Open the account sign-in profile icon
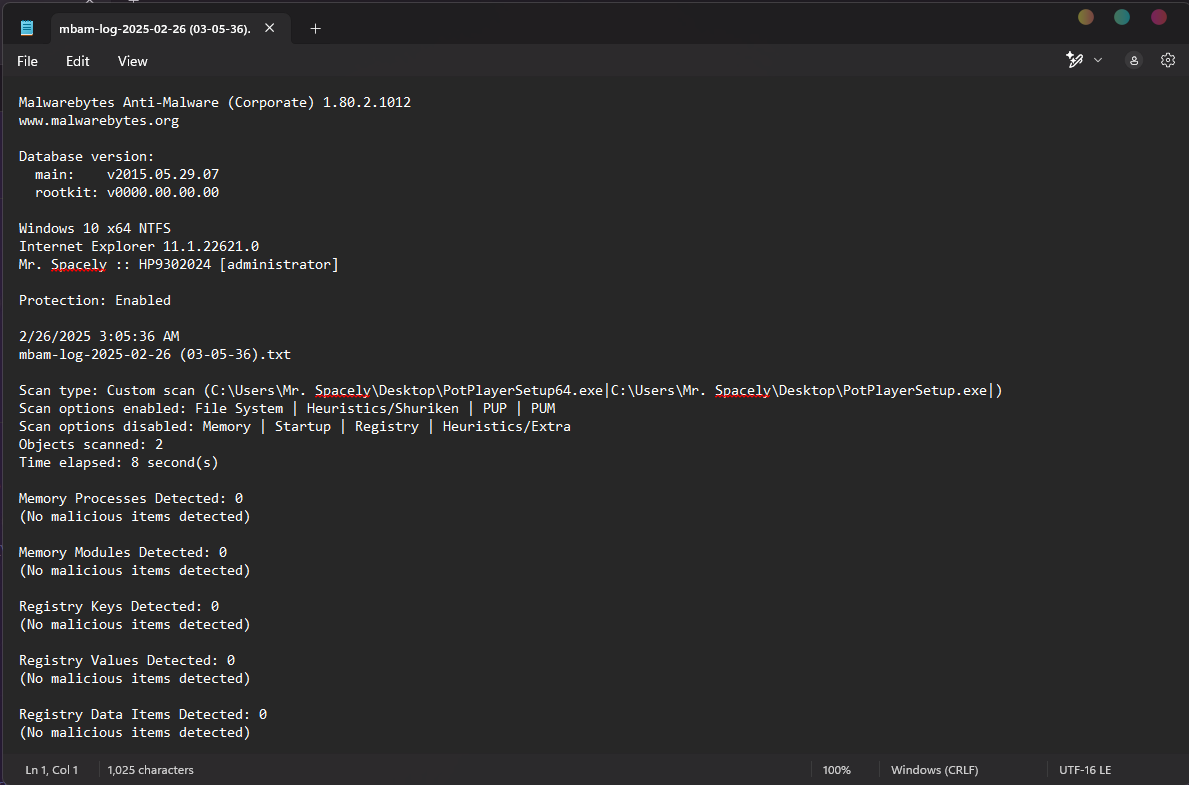This screenshot has width=1189, height=785. pyautogui.click(x=1134, y=60)
